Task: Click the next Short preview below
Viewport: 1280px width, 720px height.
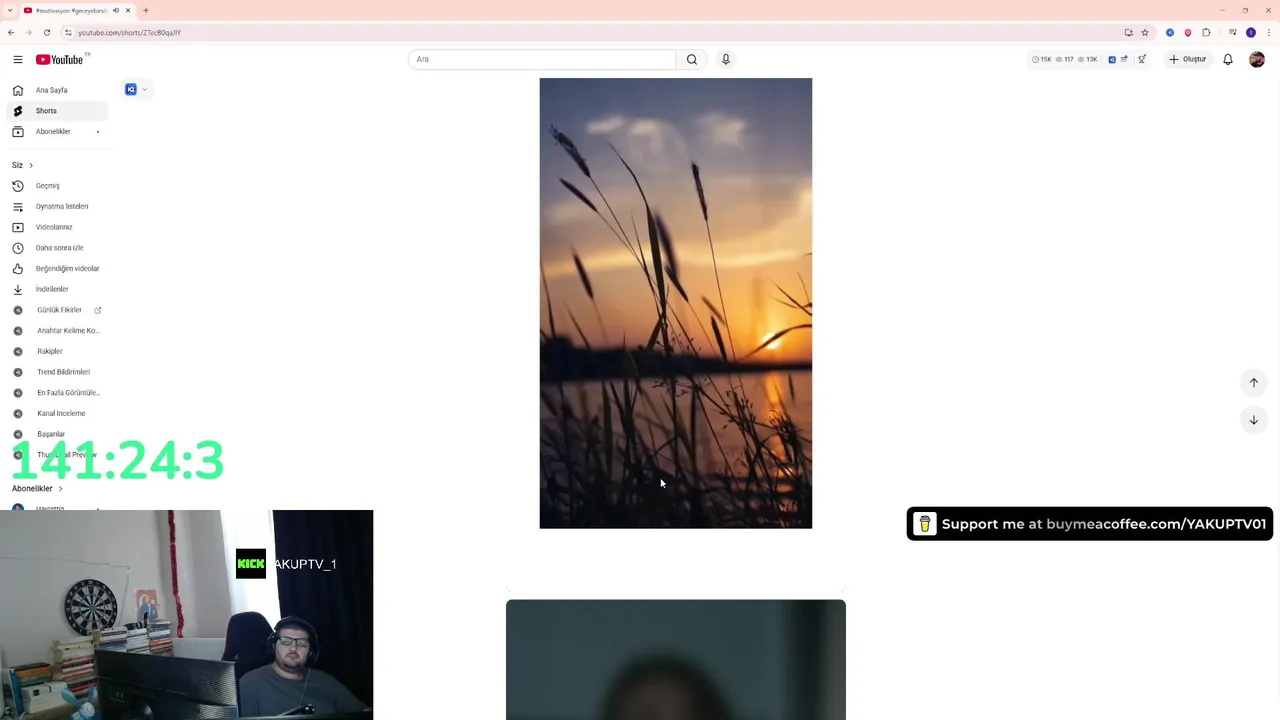Action: click(x=676, y=659)
